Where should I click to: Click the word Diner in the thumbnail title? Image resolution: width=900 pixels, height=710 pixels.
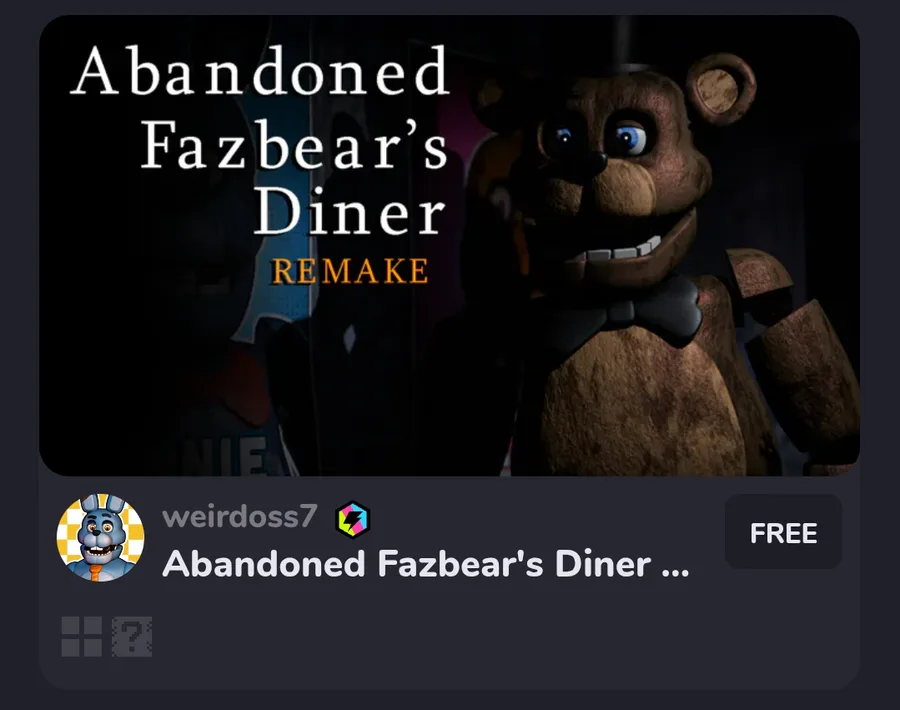(350, 211)
